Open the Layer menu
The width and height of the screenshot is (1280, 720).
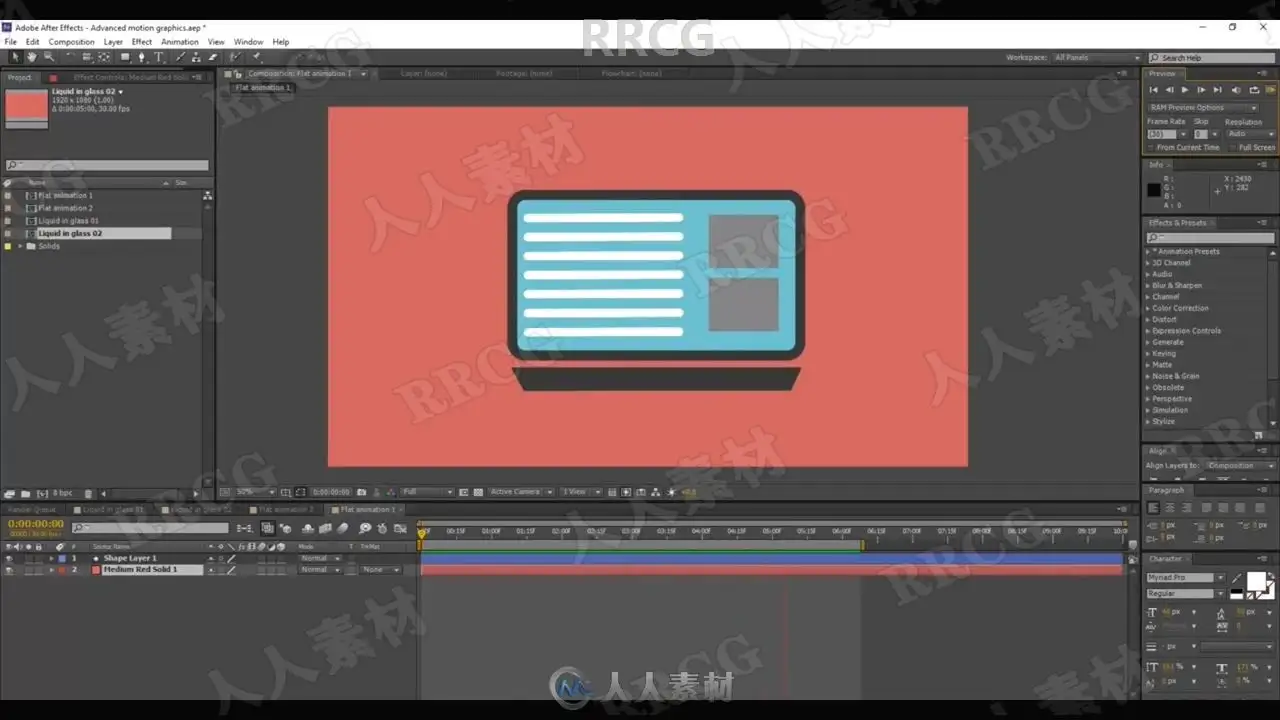pyautogui.click(x=113, y=42)
